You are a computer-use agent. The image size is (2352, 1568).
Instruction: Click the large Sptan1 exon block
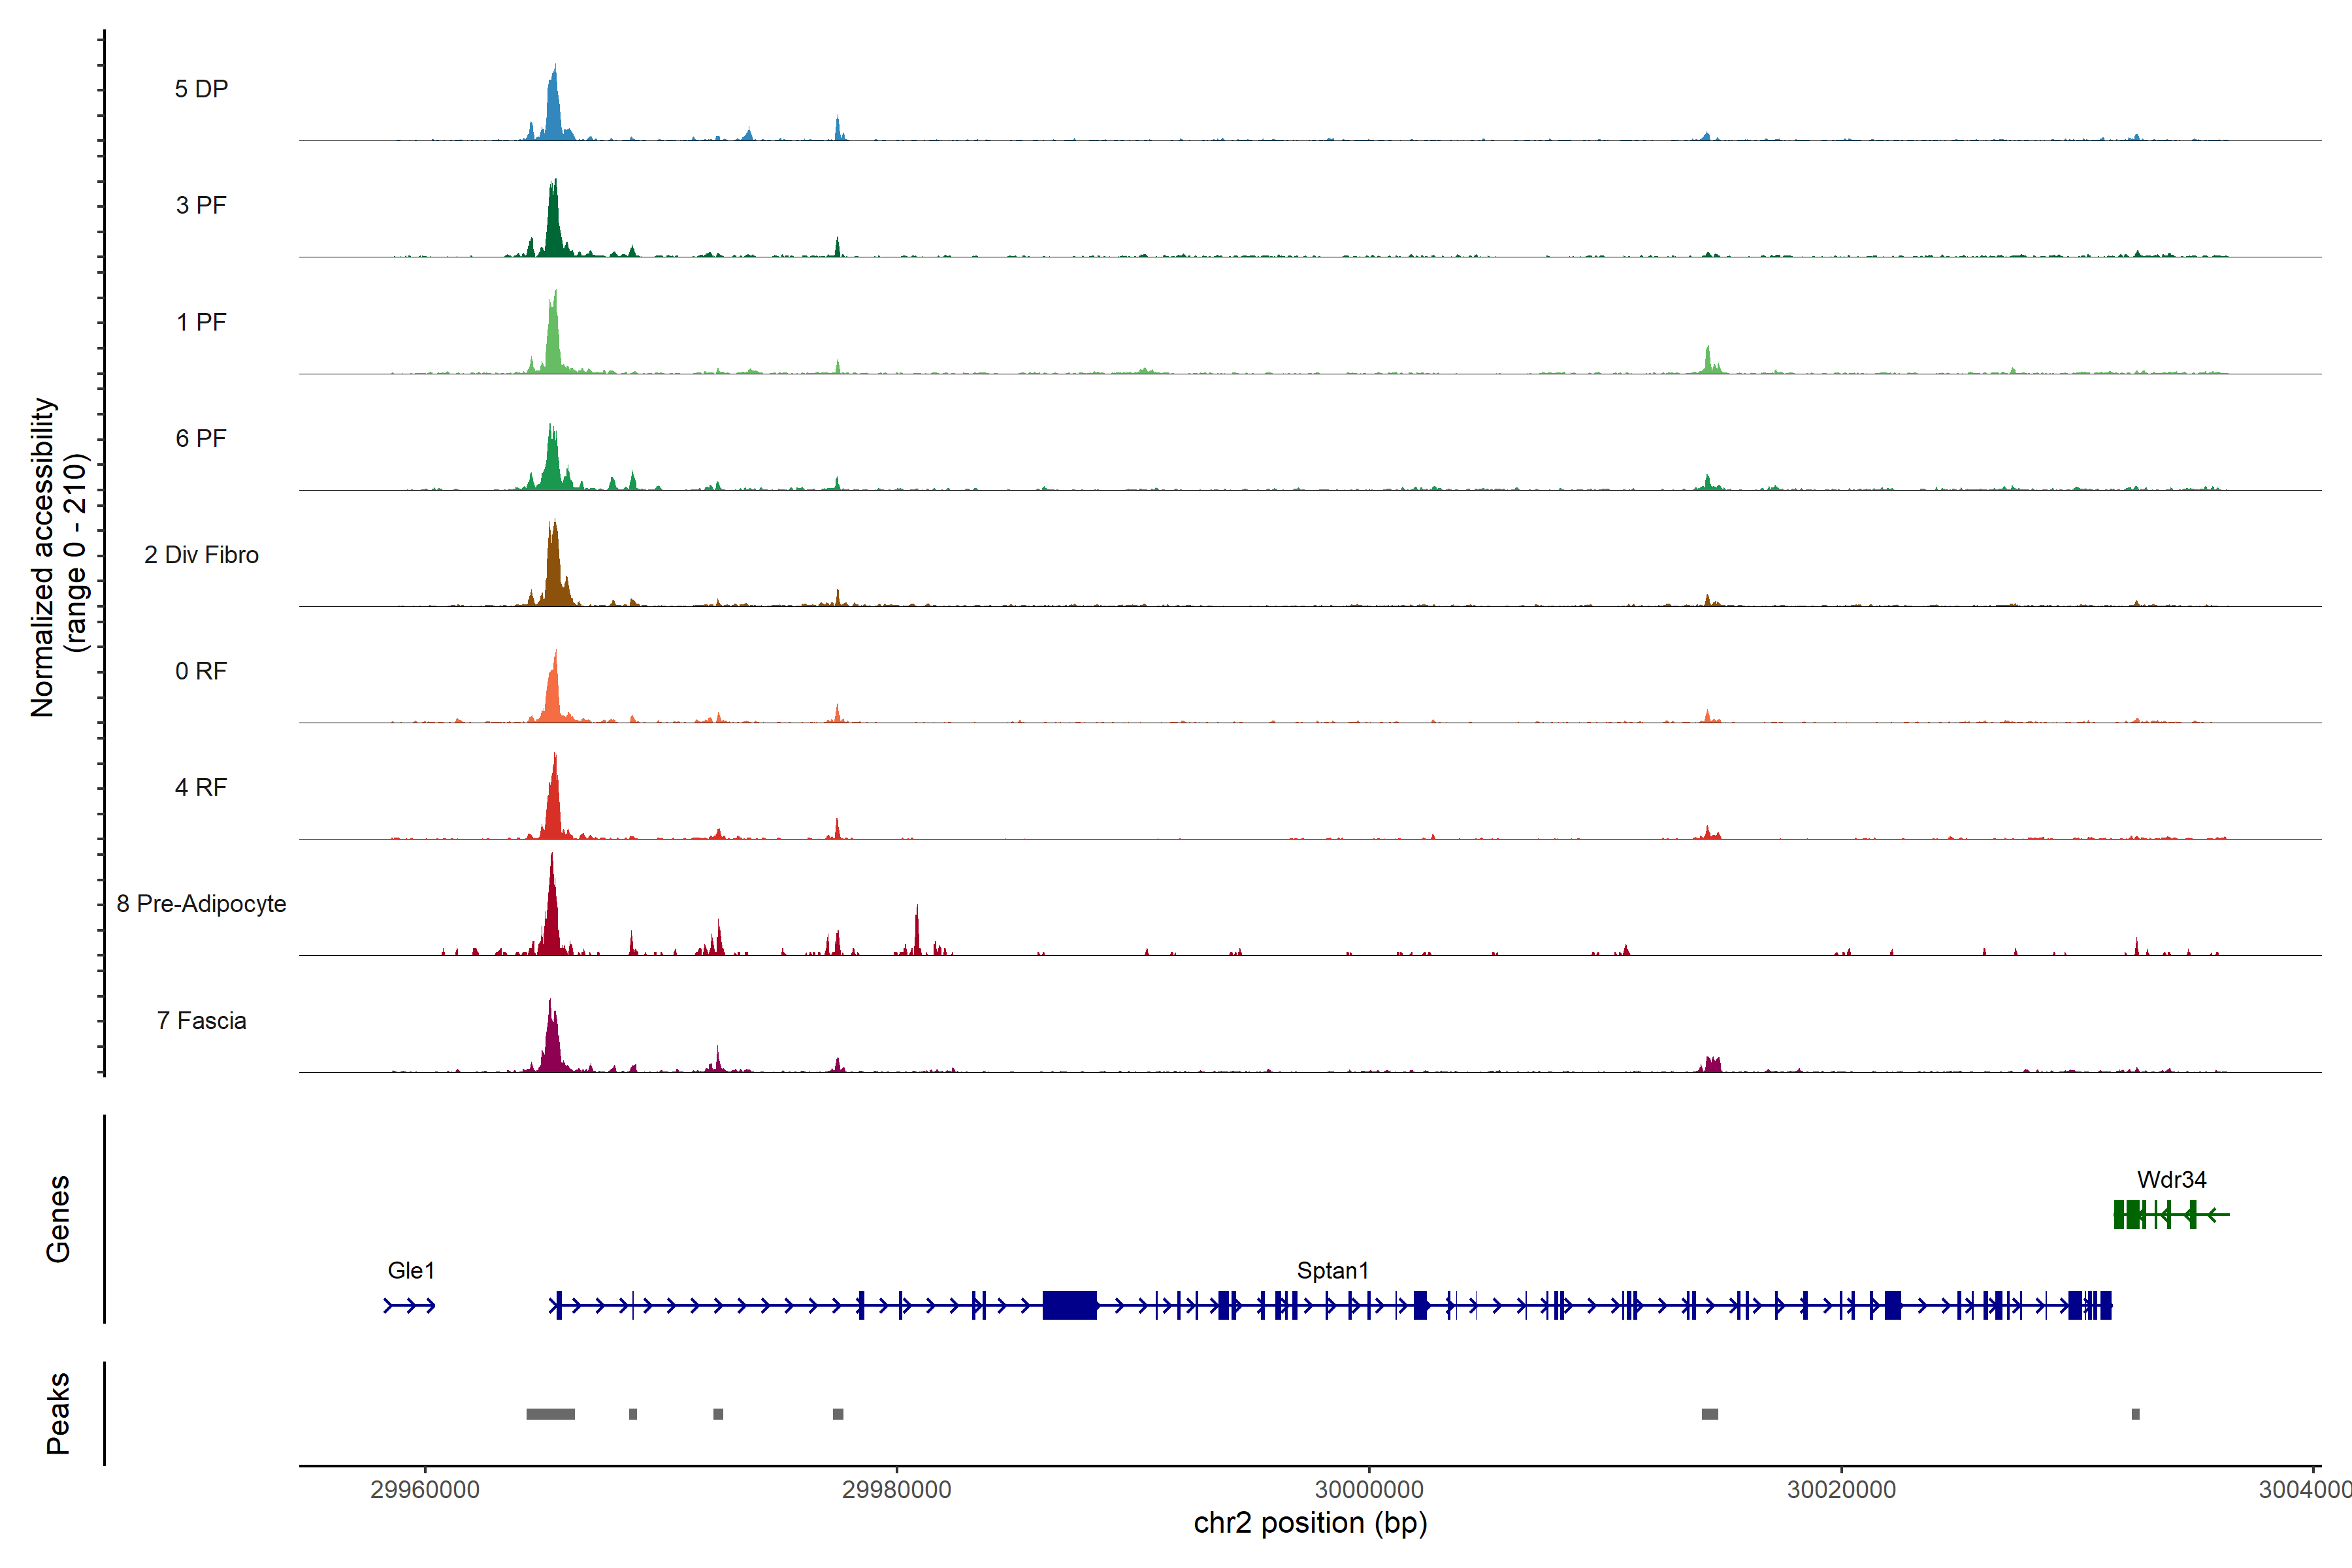[x=1069, y=1306]
